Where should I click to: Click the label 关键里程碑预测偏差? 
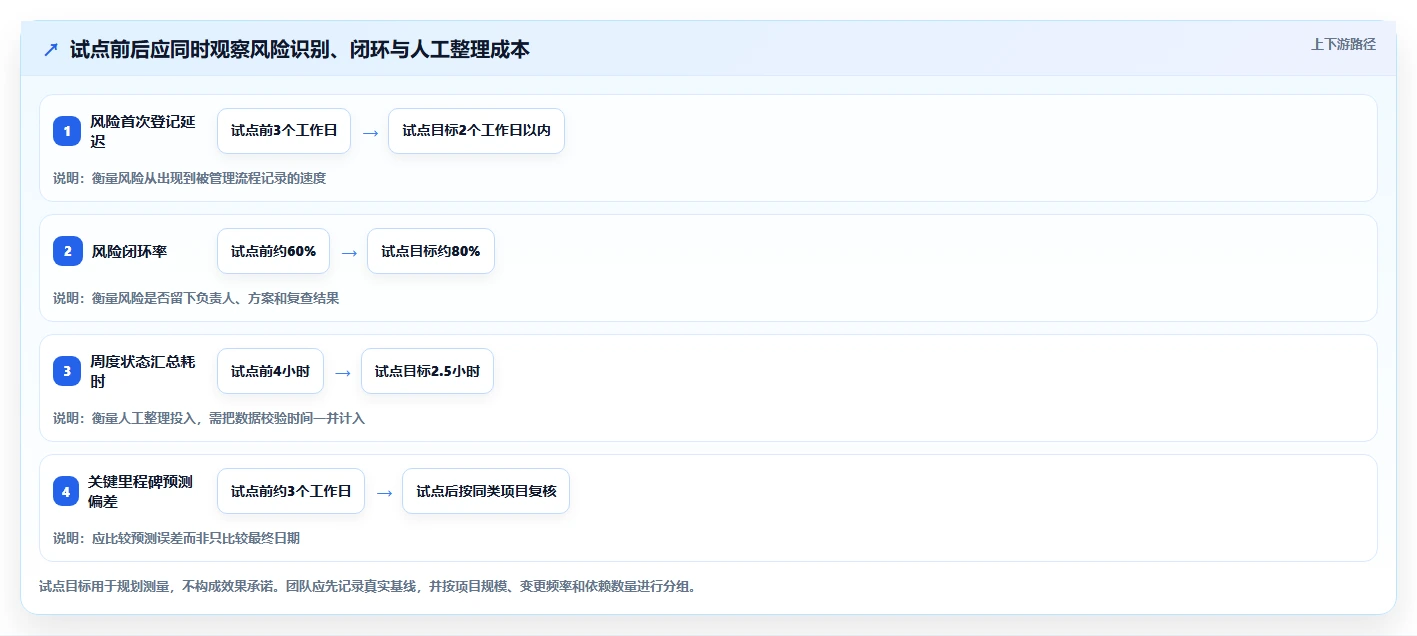(x=141, y=491)
